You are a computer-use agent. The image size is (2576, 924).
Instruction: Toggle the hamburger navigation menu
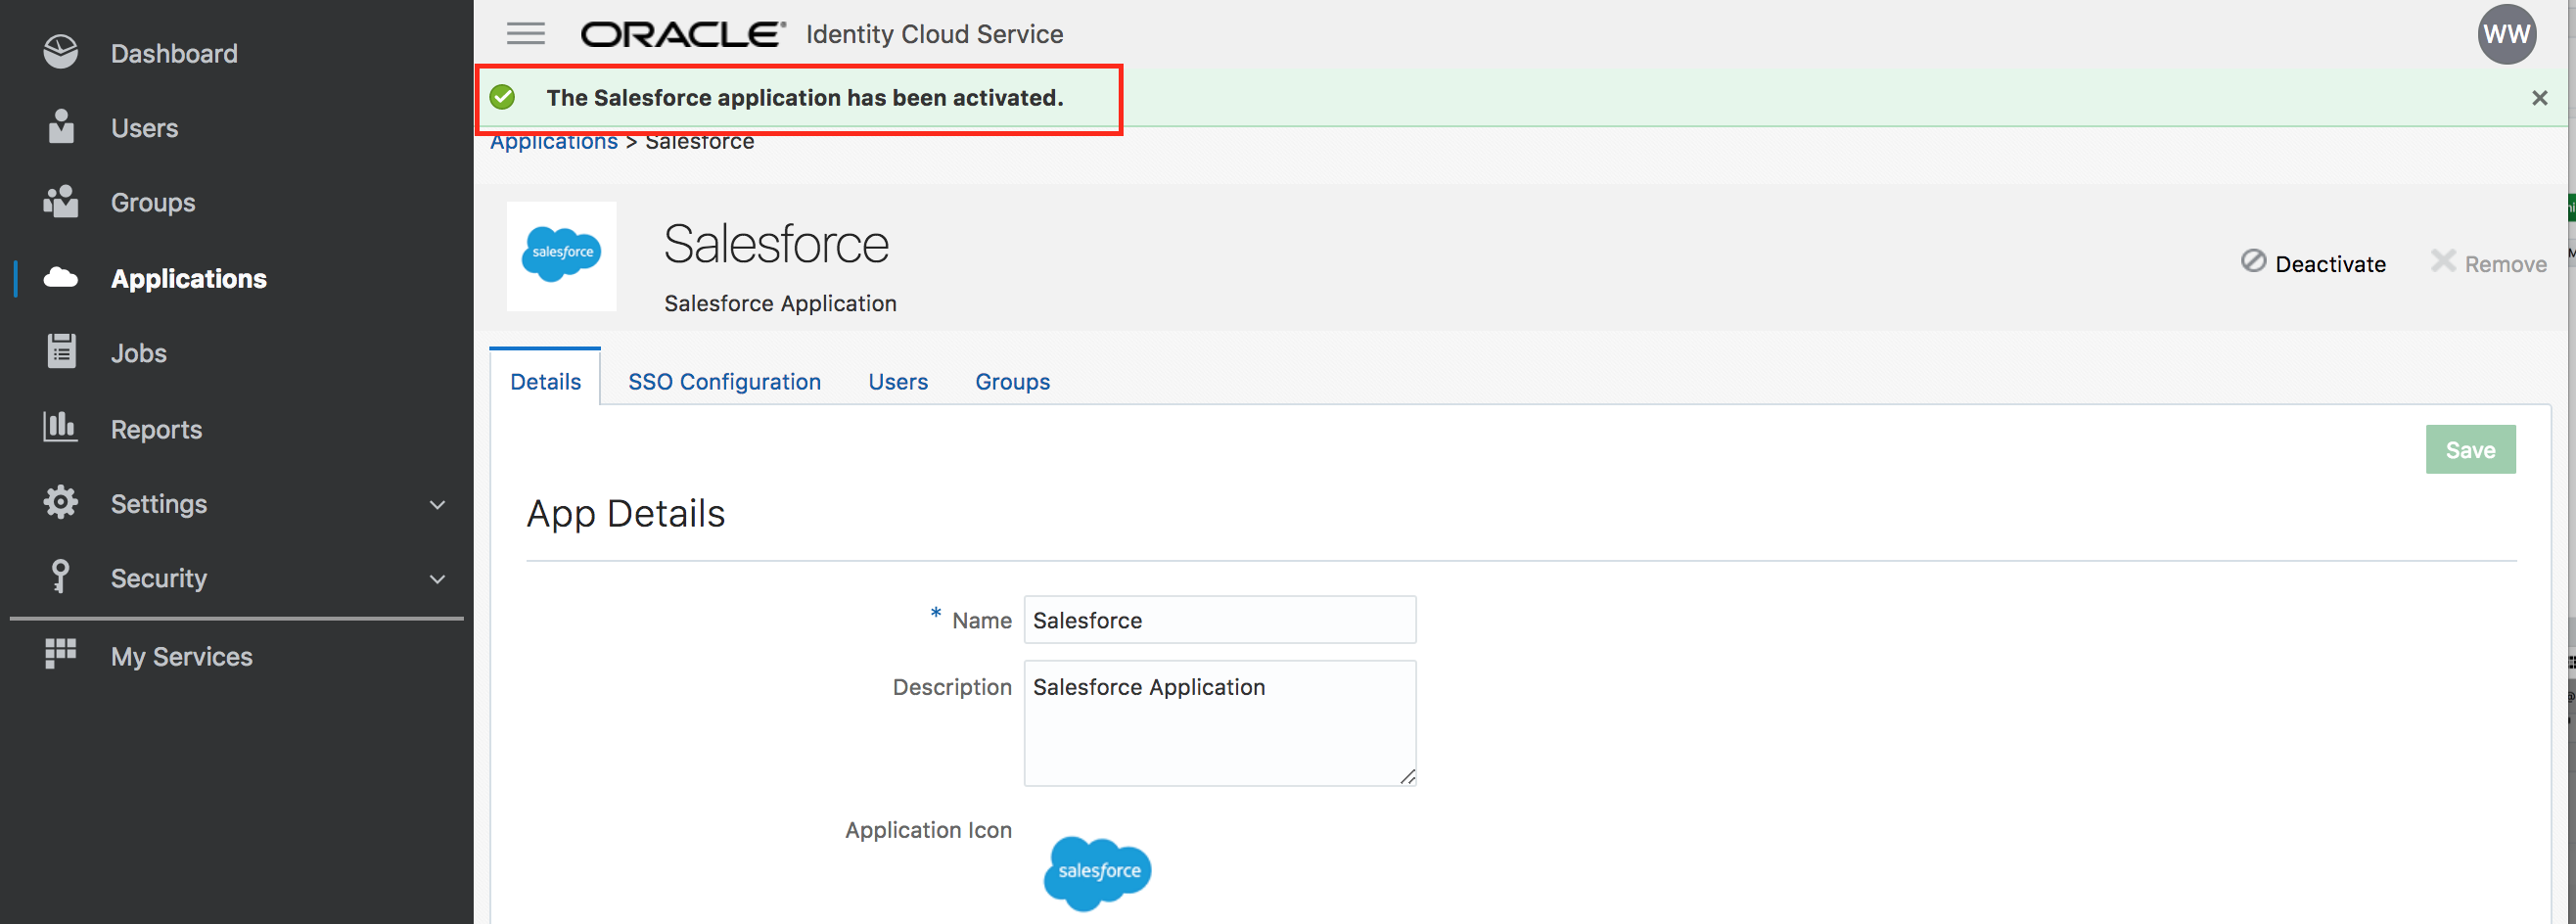pyautogui.click(x=526, y=34)
